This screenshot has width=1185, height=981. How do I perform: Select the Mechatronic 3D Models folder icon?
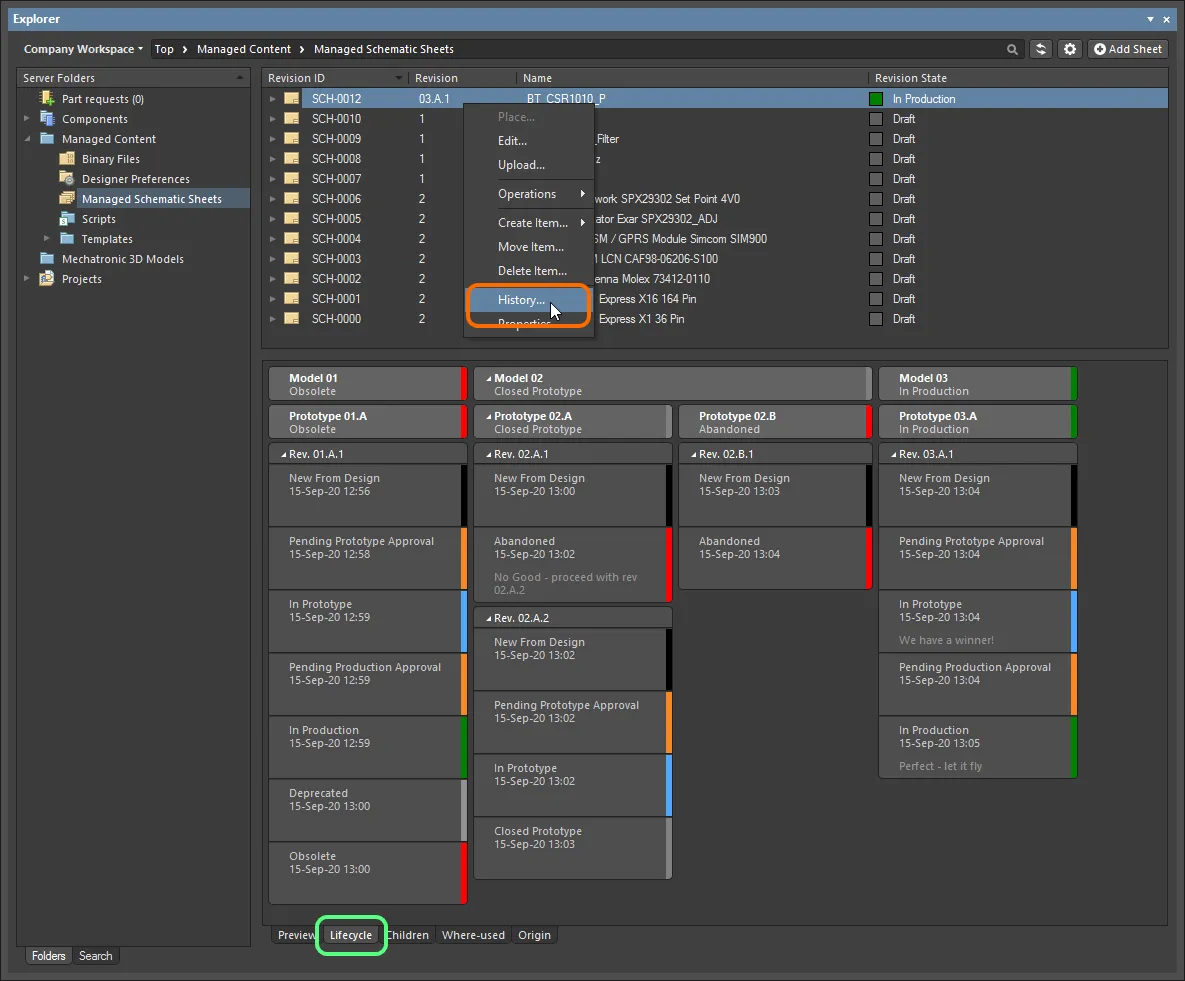click(x=46, y=258)
